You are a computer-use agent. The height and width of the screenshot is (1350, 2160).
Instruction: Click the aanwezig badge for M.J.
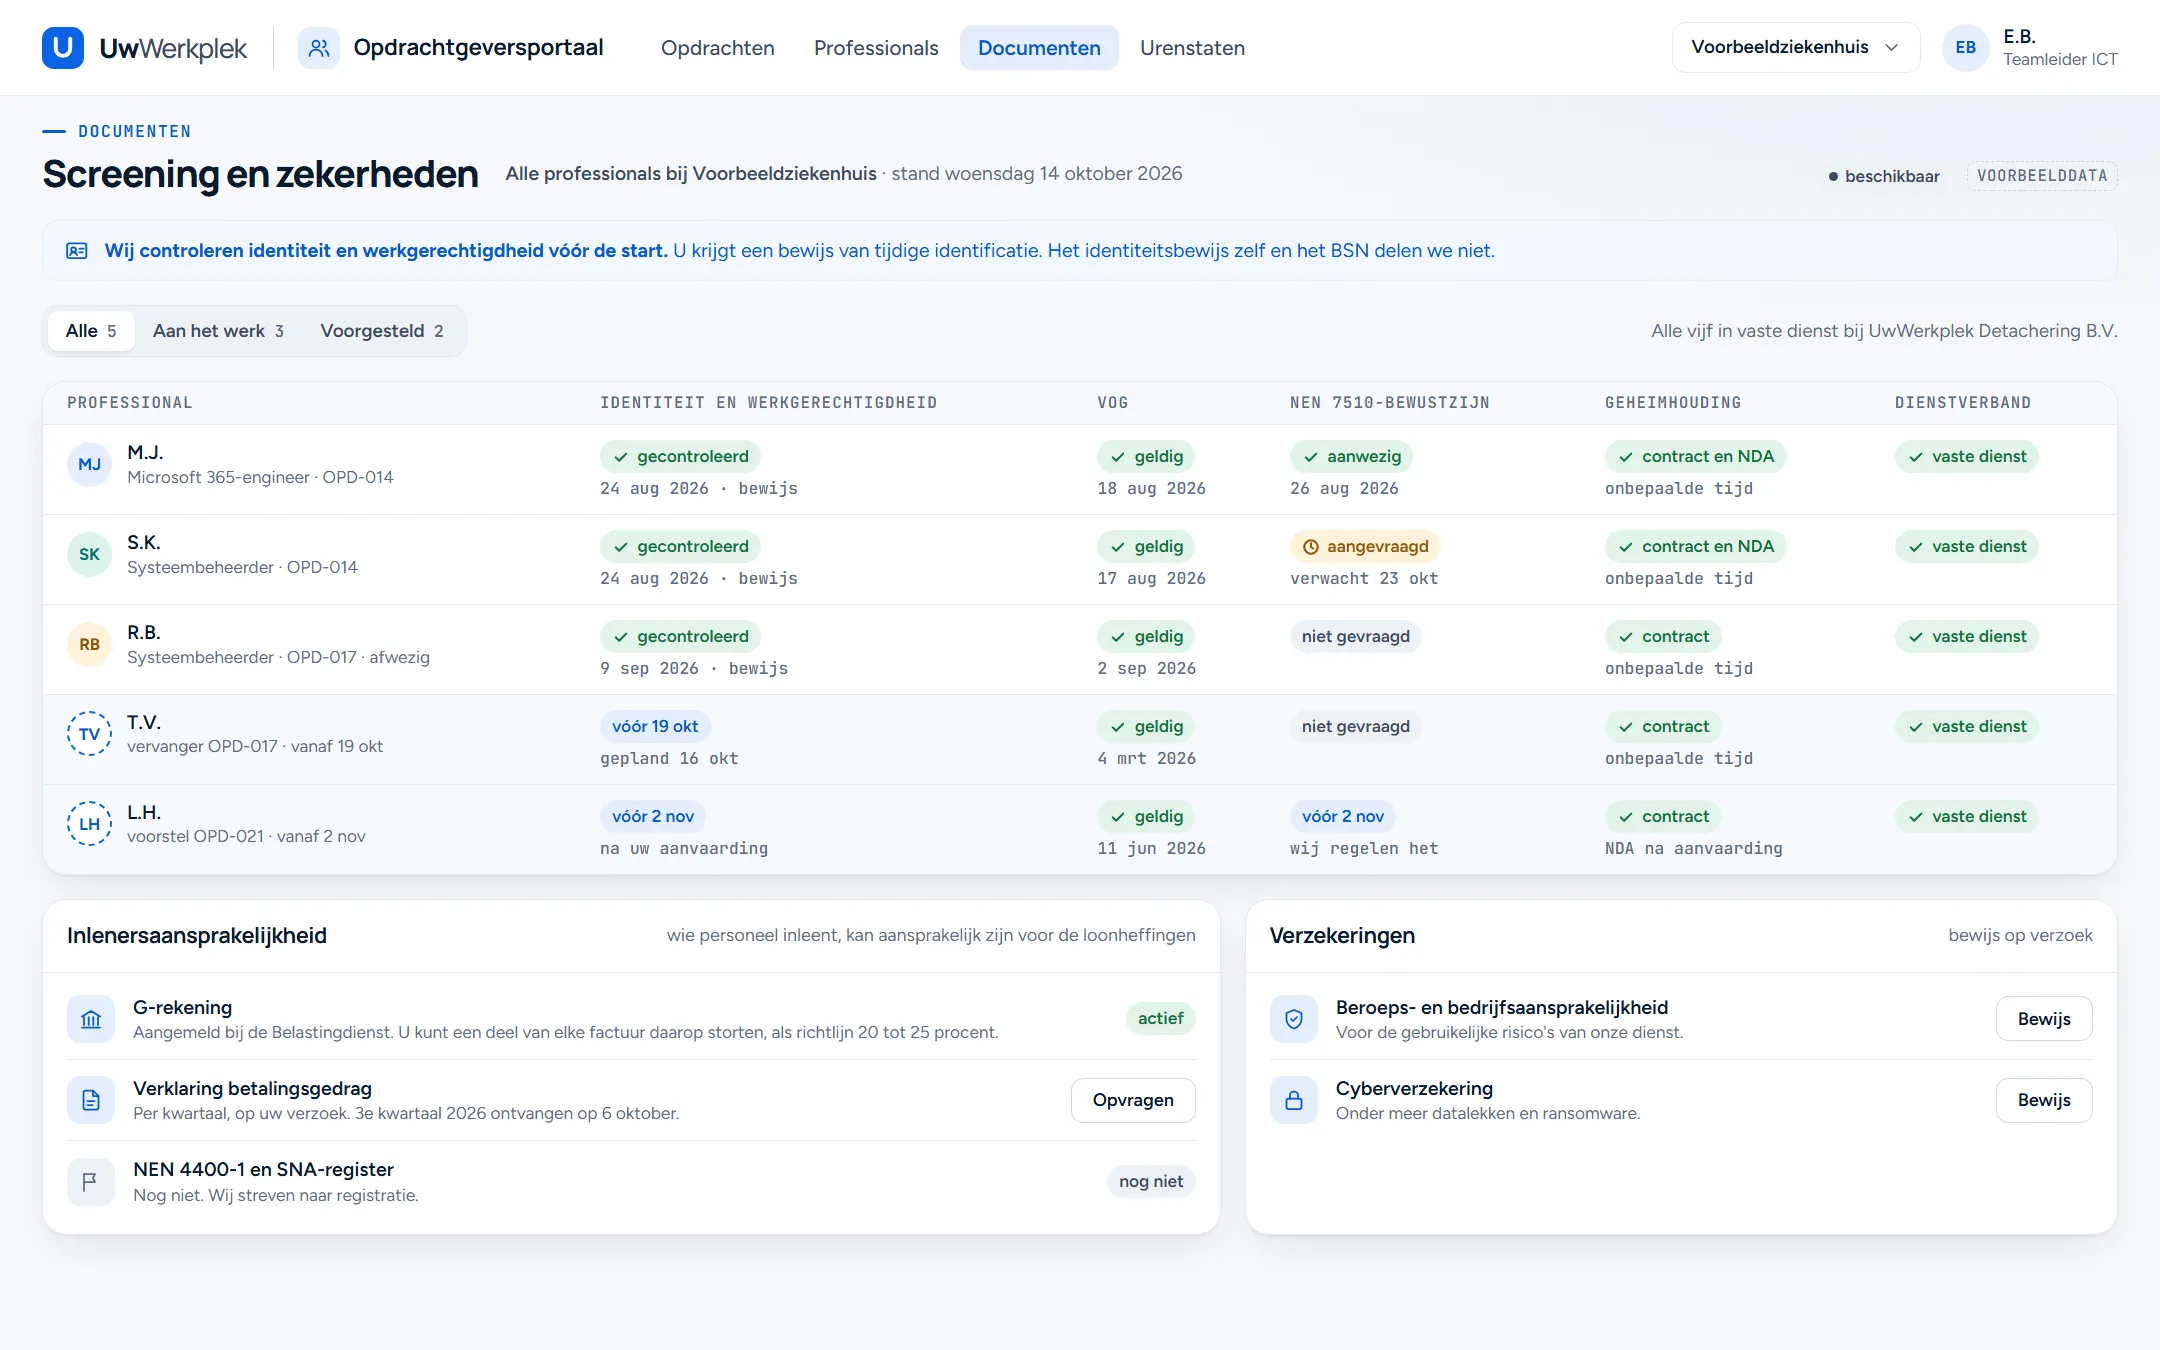point(1351,457)
